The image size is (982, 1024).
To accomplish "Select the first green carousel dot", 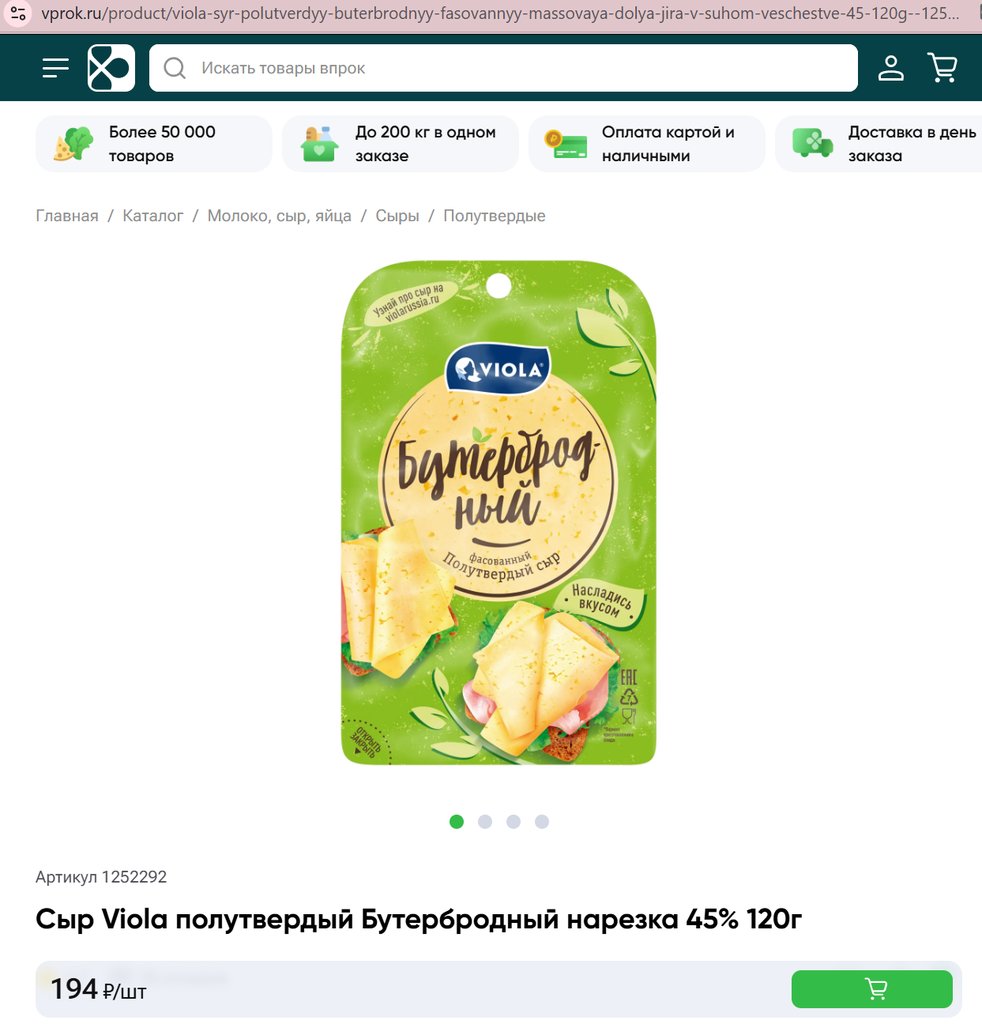I will coord(456,822).
